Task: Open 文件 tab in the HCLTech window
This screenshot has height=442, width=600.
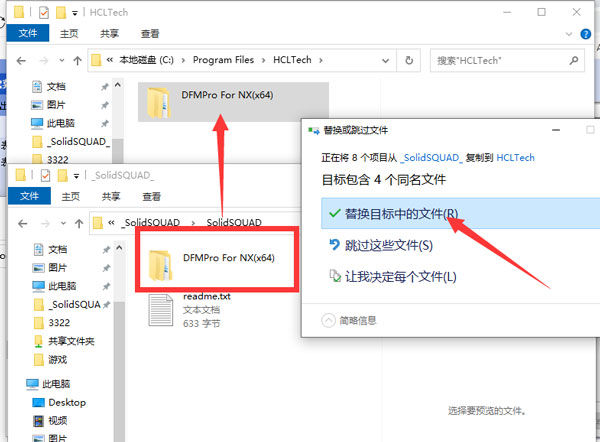Action: [x=27, y=31]
